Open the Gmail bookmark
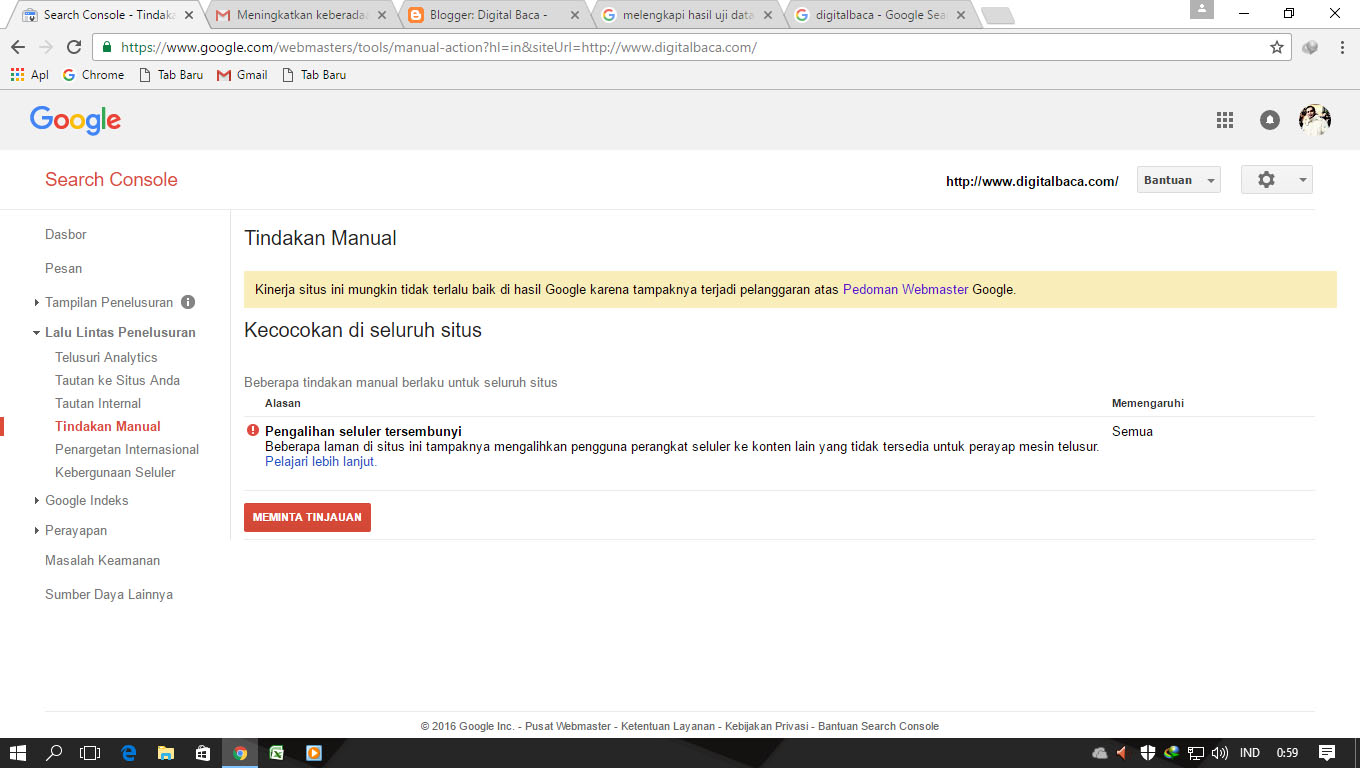The height and width of the screenshot is (768, 1360). (x=242, y=75)
